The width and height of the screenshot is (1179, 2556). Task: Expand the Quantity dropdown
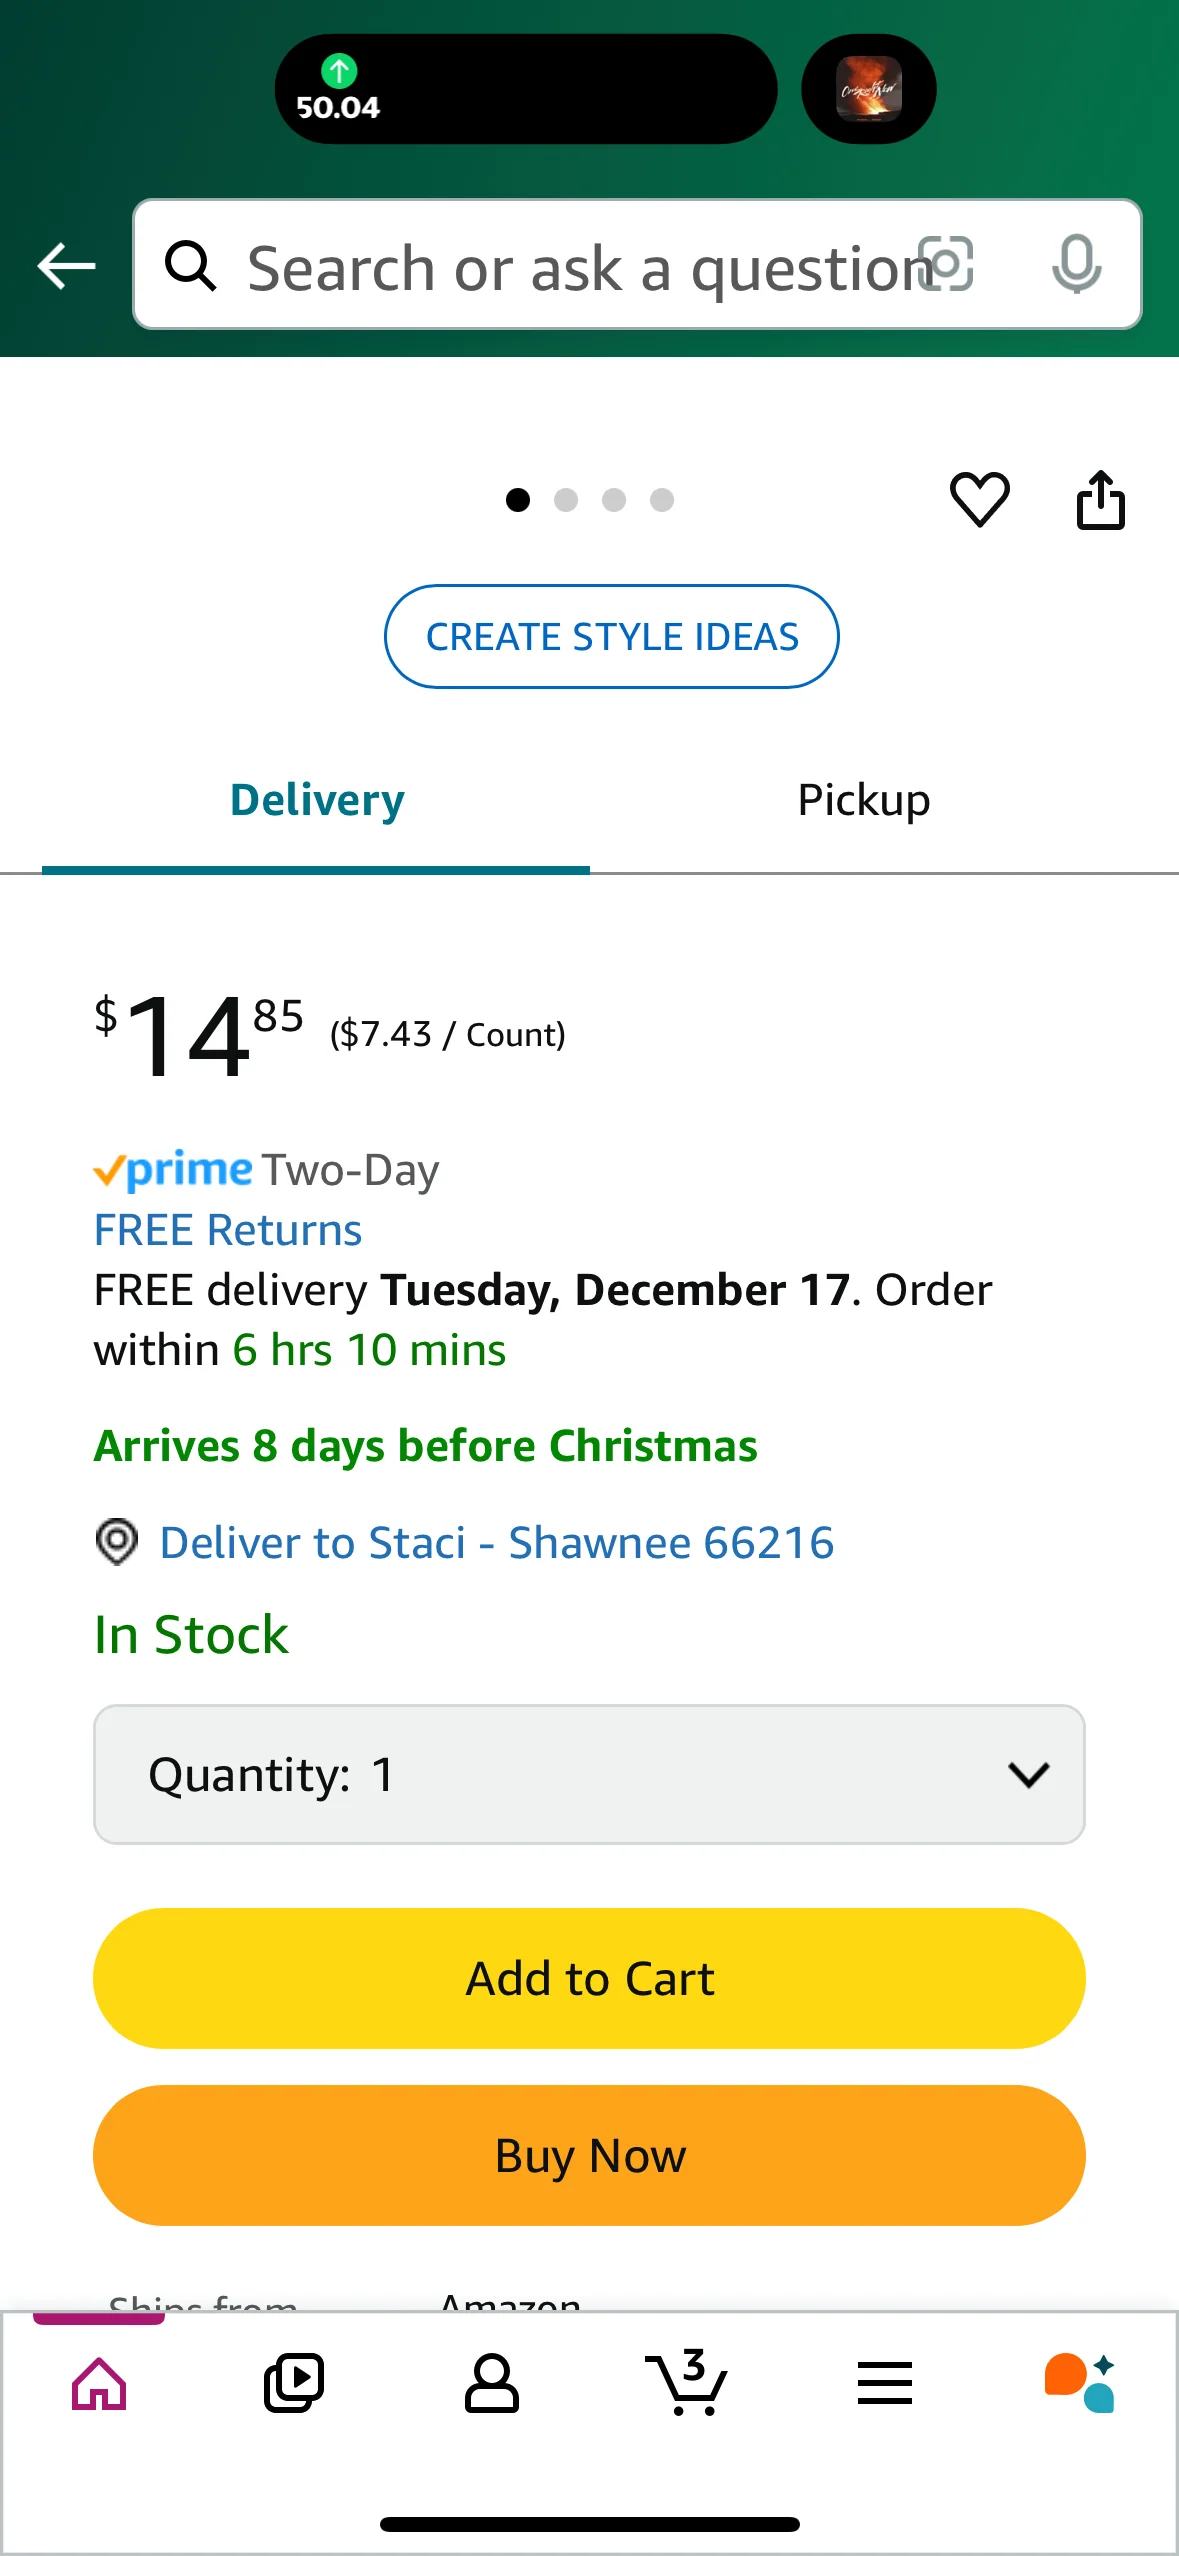click(589, 1775)
